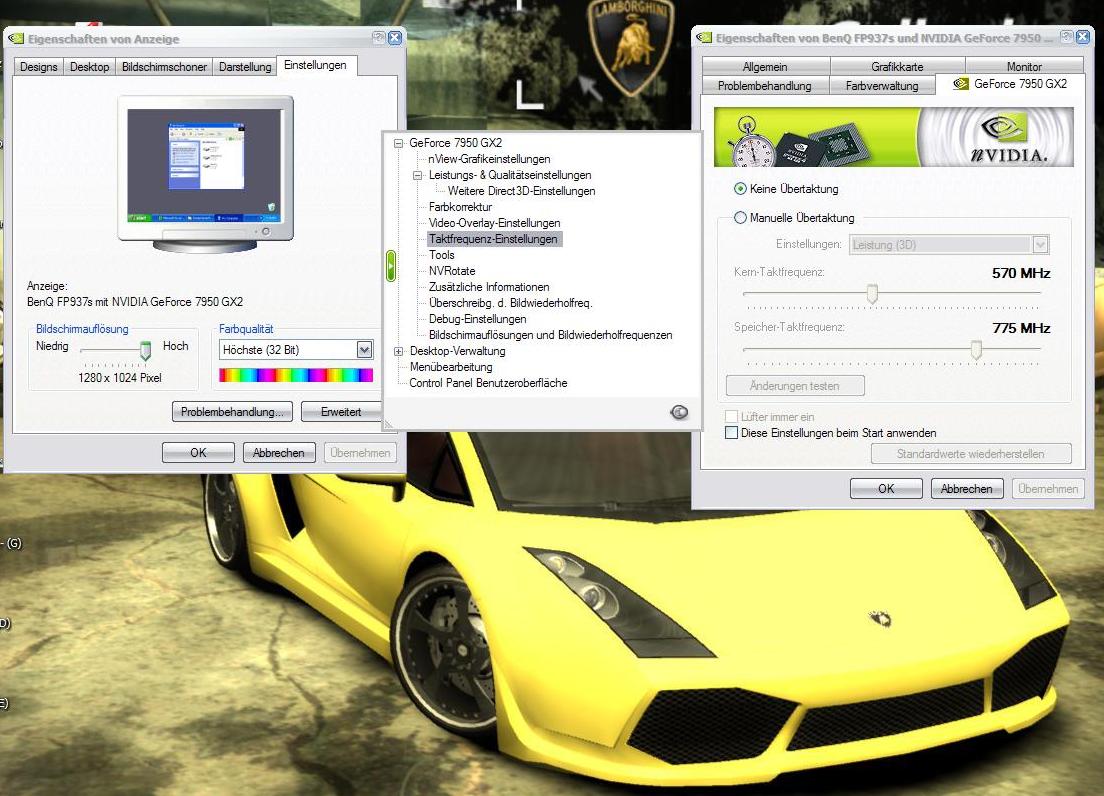The image size is (1104, 796).
Task: Select the Einstellungen tab
Action: point(315,65)
